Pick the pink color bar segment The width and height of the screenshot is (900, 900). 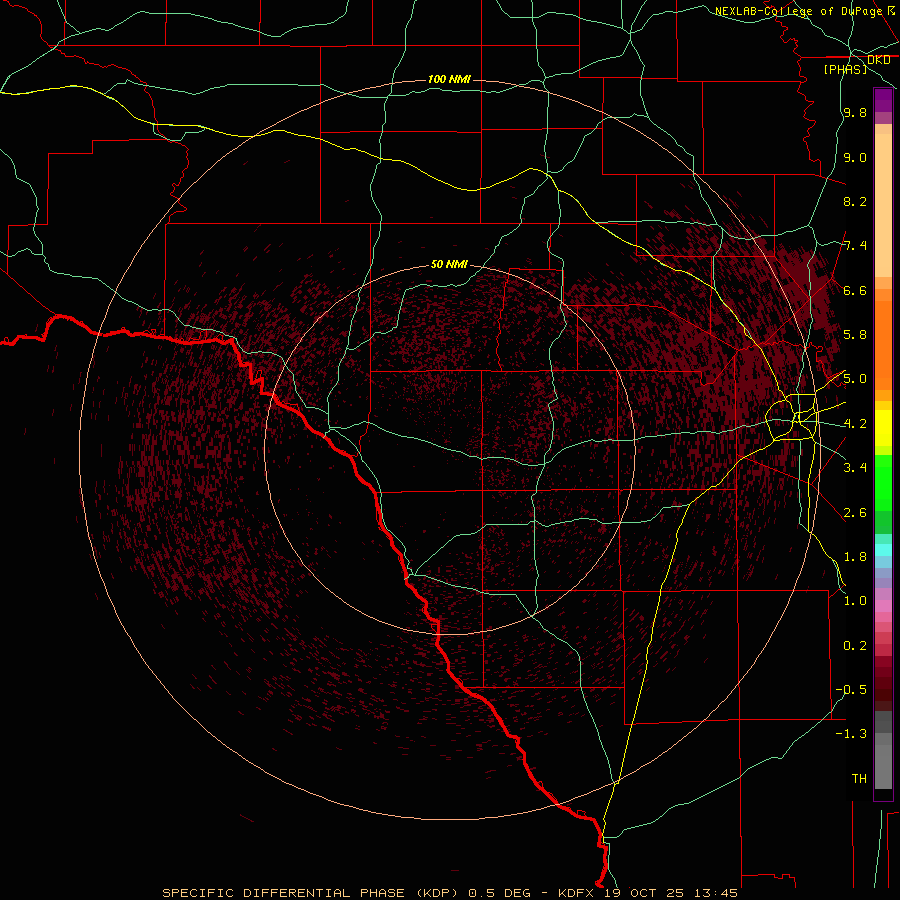(x=883, y=606)
